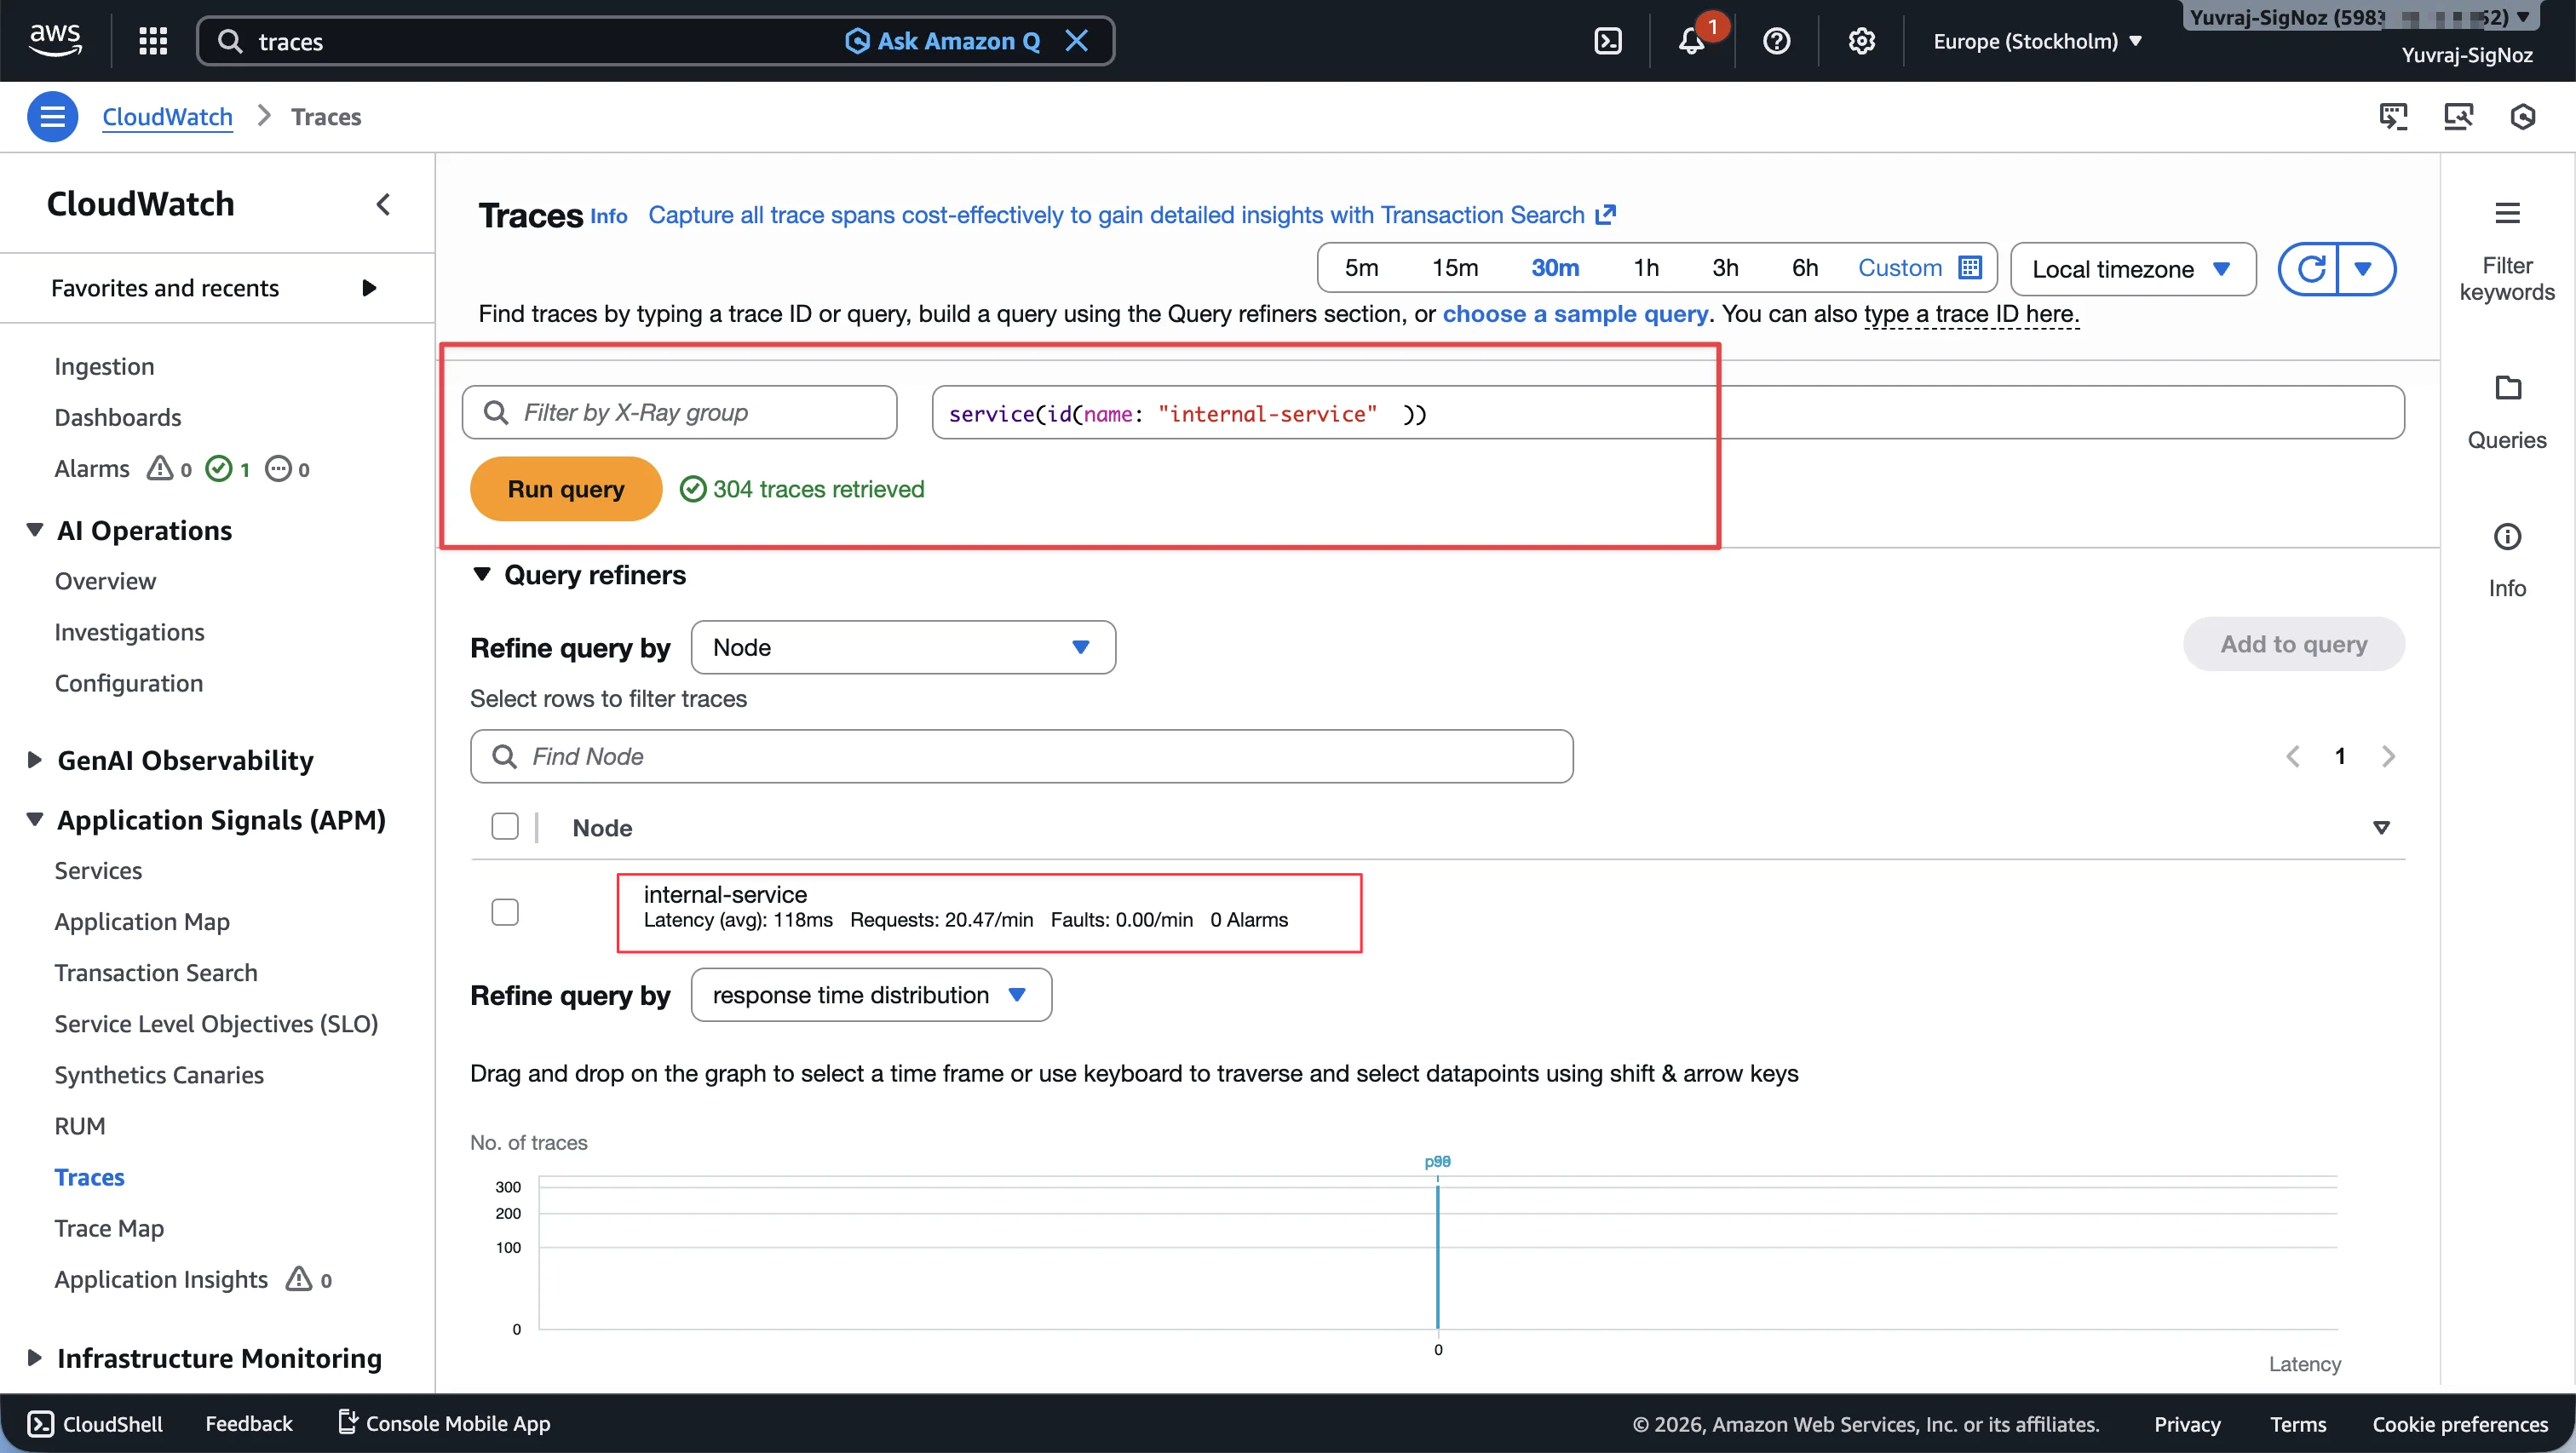Screen dimensions: 2576x1453
Task: Collapse the Query refiners section
Action: (x=483, y=574)
